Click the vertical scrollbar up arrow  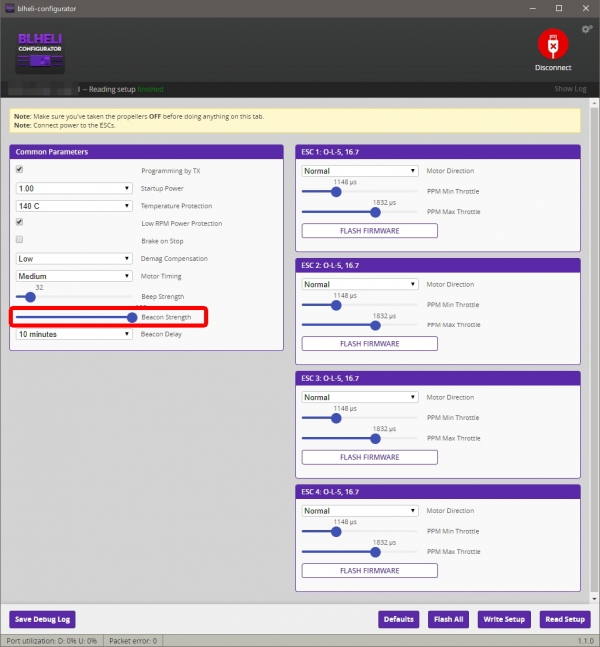coord(594,103)
